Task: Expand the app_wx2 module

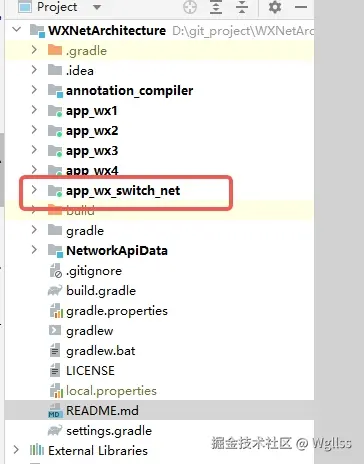Action: [x=34, y=130]
